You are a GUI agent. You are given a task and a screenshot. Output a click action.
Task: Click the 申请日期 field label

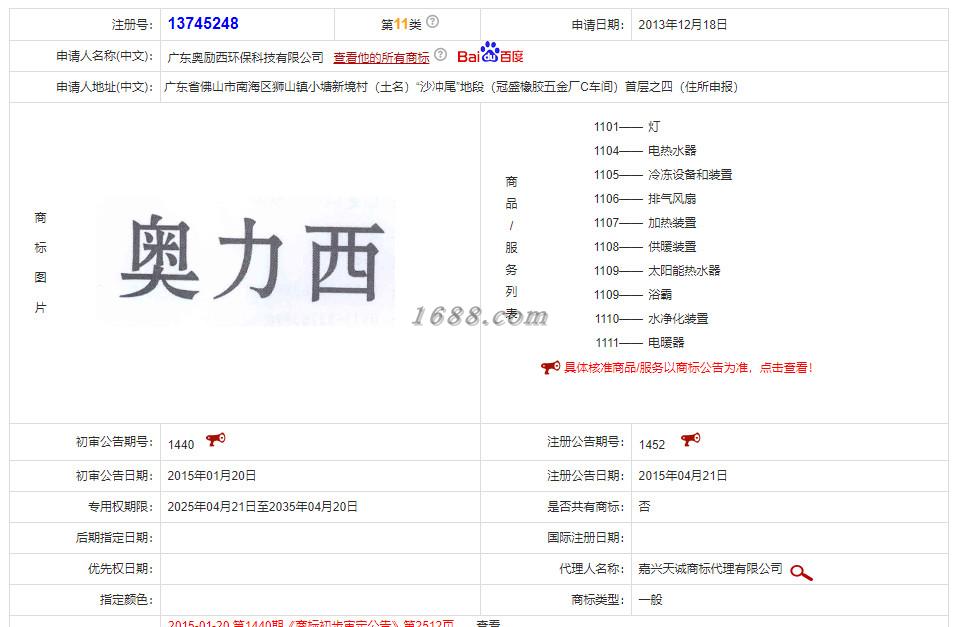coord(598,25)
